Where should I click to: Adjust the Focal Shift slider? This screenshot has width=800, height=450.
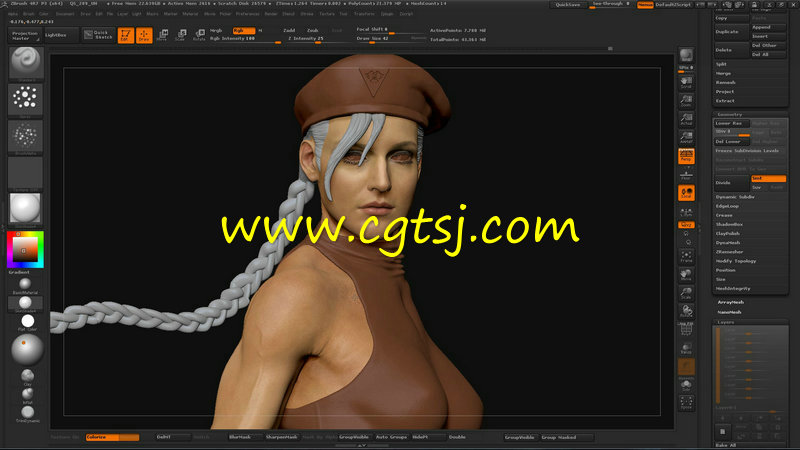pyautogui.click(x=391, y=30)
